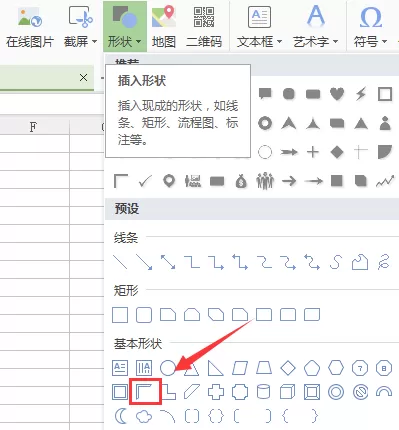This screenshot has width=399, height=430.
Task: Select the L-shape basic shape
Action: pos(169,392)
